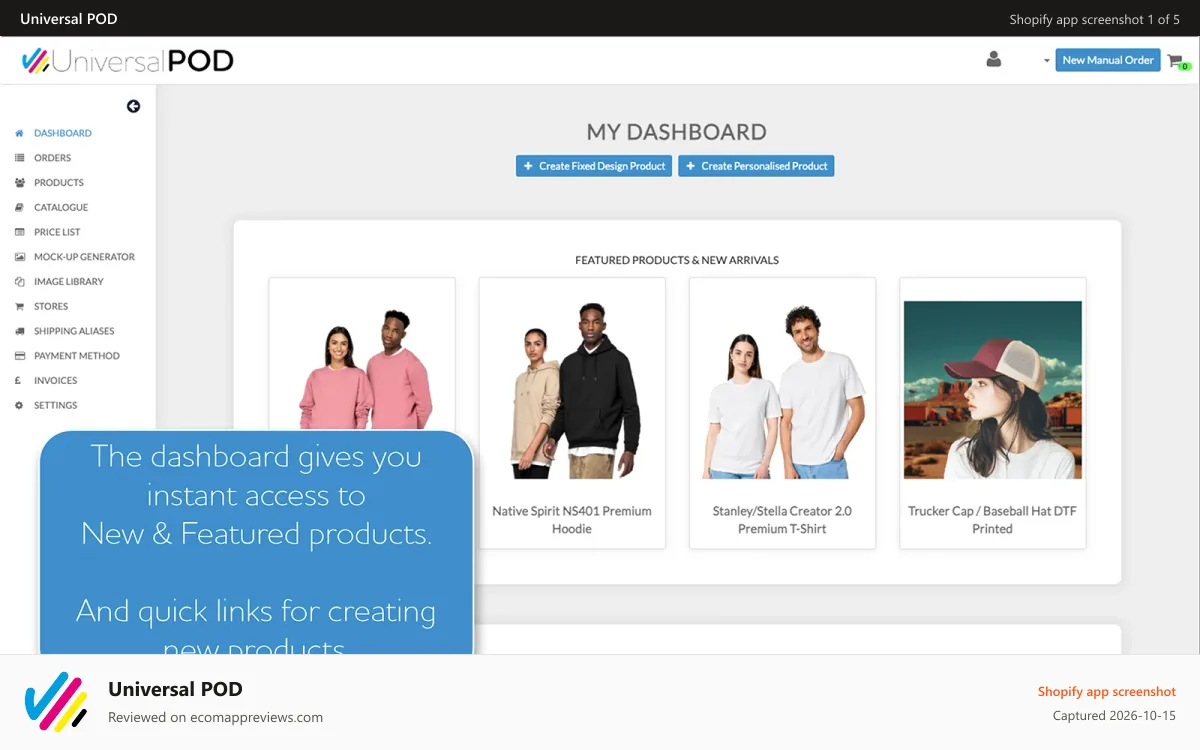Image resolution: width=1200 pixels, height=750 pixels.
Task: Click the Stores cart icon in sidebar
Action: (x=19, y=307)
